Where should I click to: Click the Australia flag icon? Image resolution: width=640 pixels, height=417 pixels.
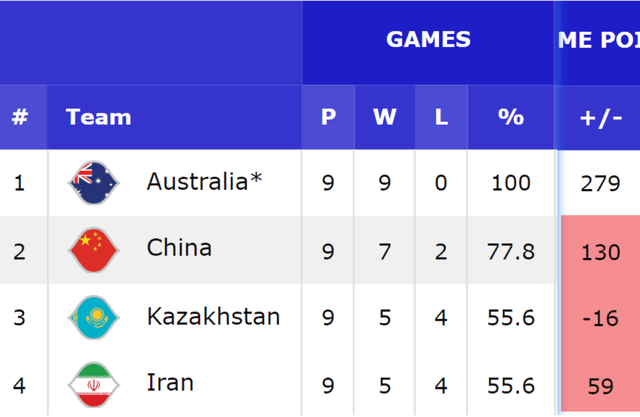[x=93, y=182]
